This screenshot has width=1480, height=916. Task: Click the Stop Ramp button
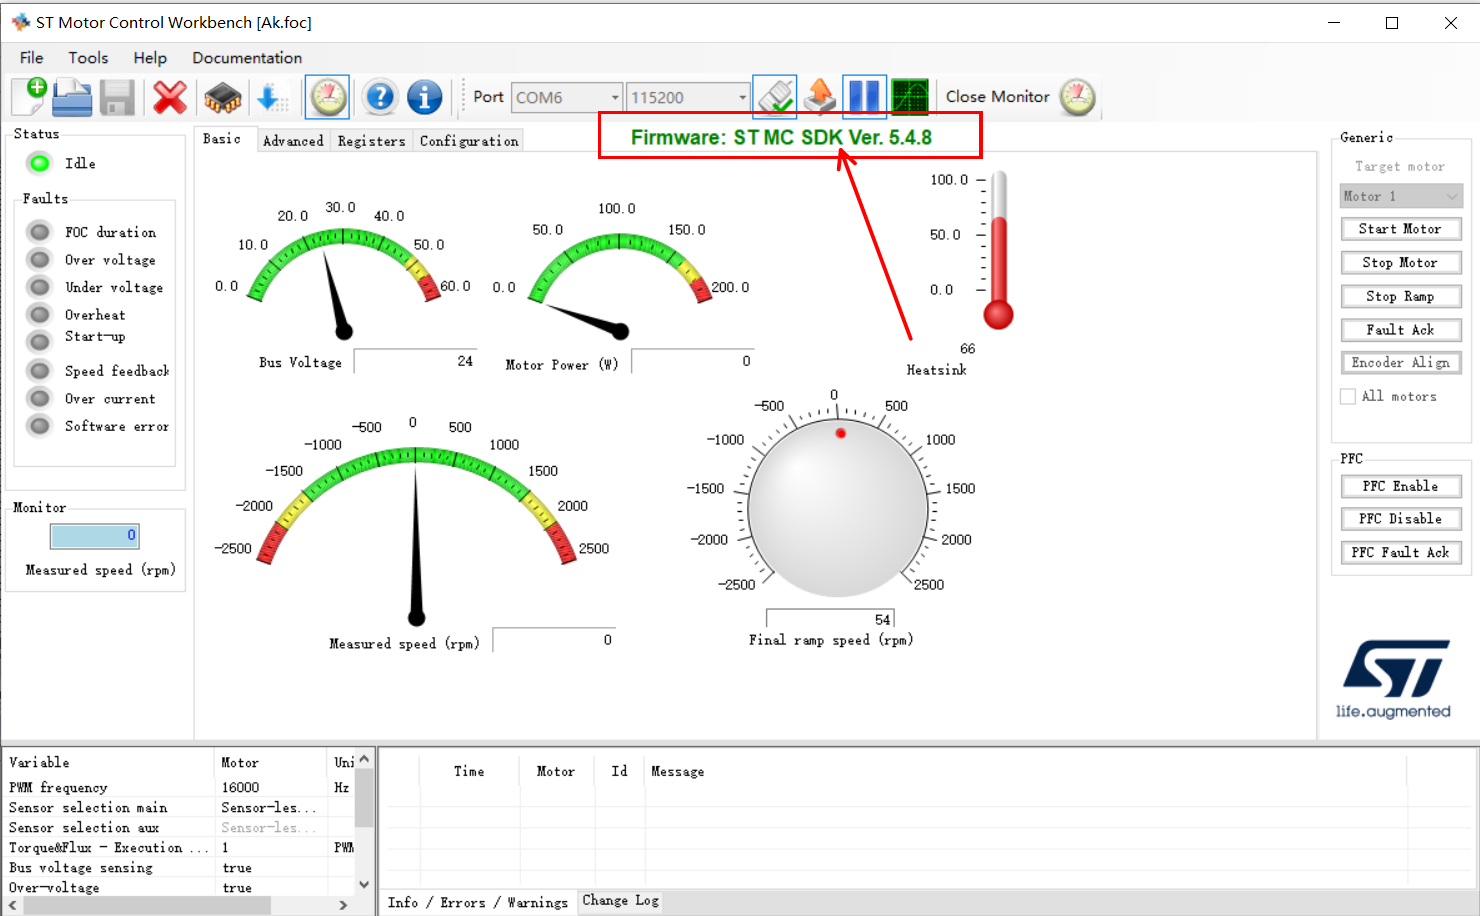pyautogui.click(x=1401, y=296)
